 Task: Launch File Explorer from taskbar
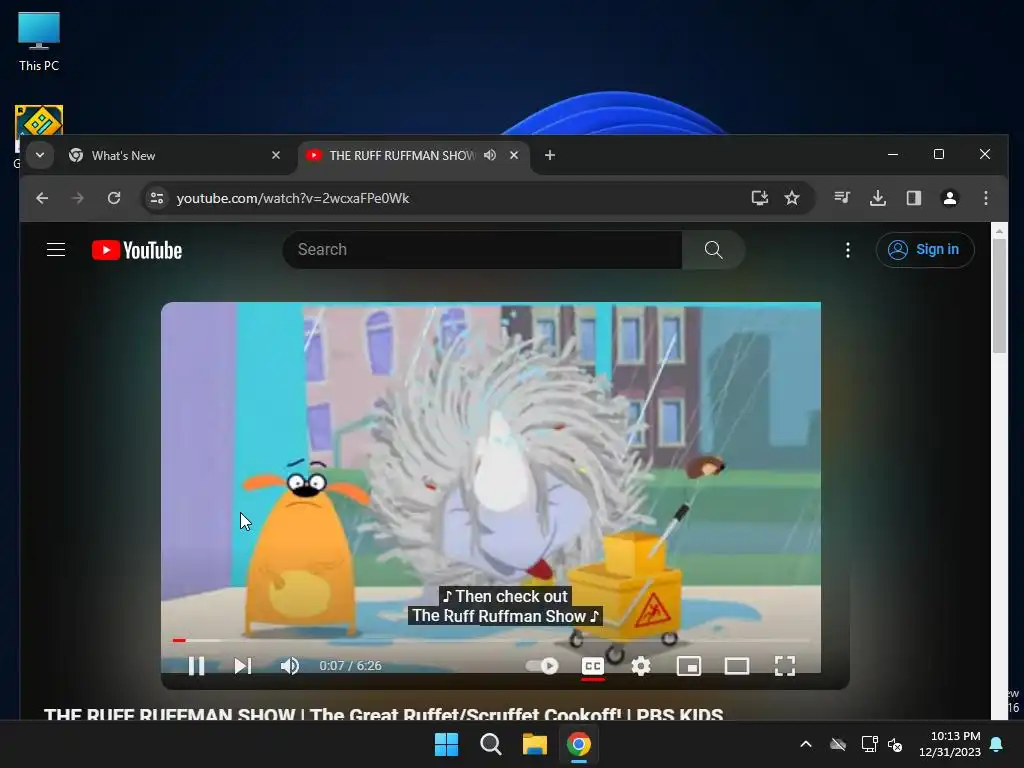[535, 744]
